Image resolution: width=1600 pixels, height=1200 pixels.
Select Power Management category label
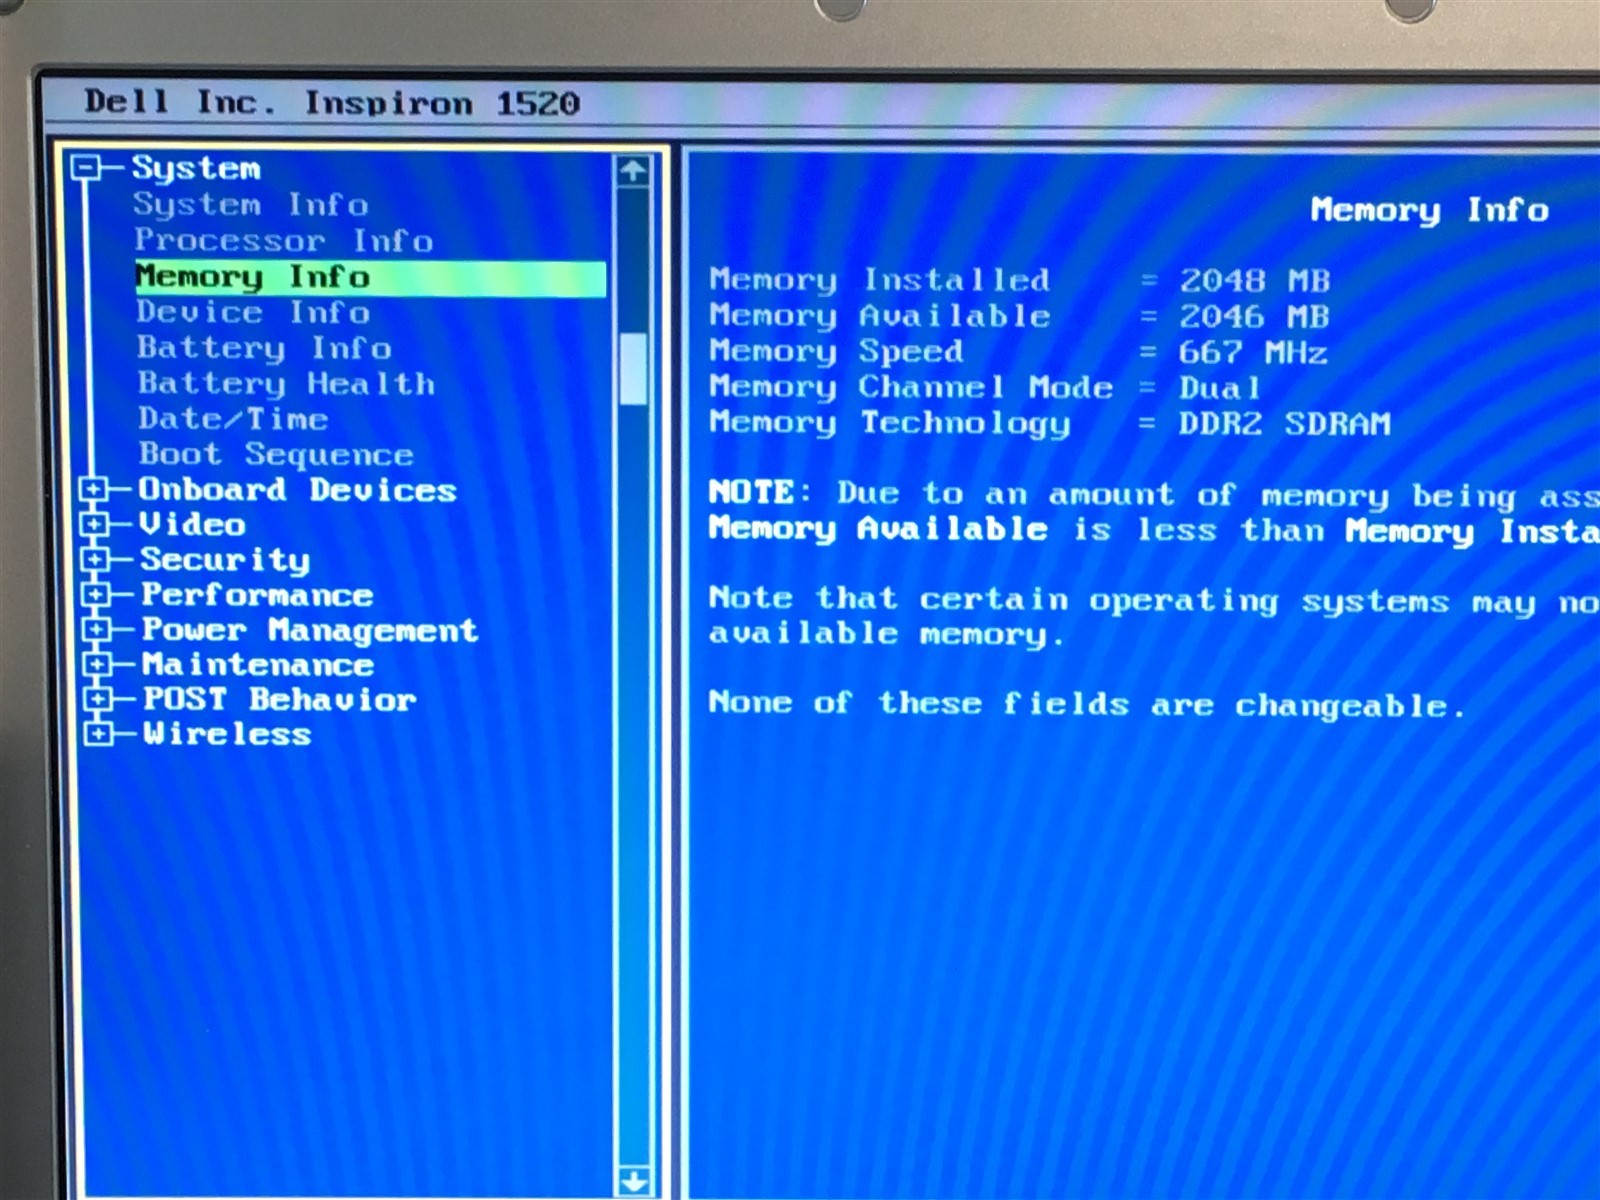pos(310,630)
